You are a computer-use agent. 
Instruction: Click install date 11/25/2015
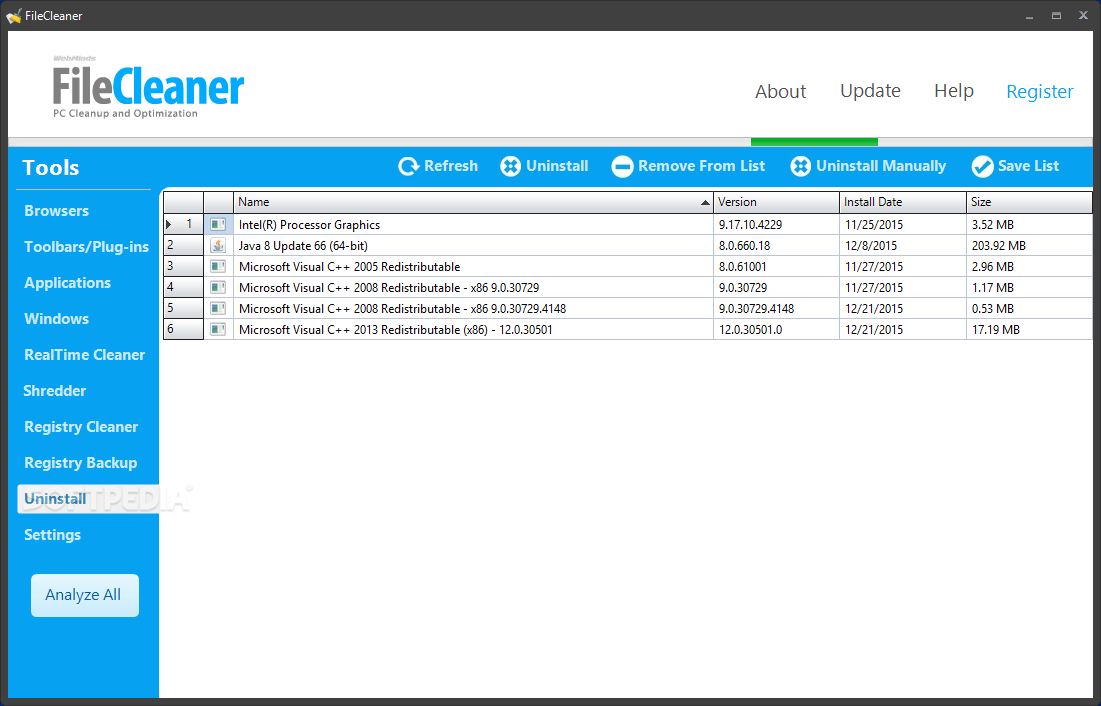coord(903,225)
